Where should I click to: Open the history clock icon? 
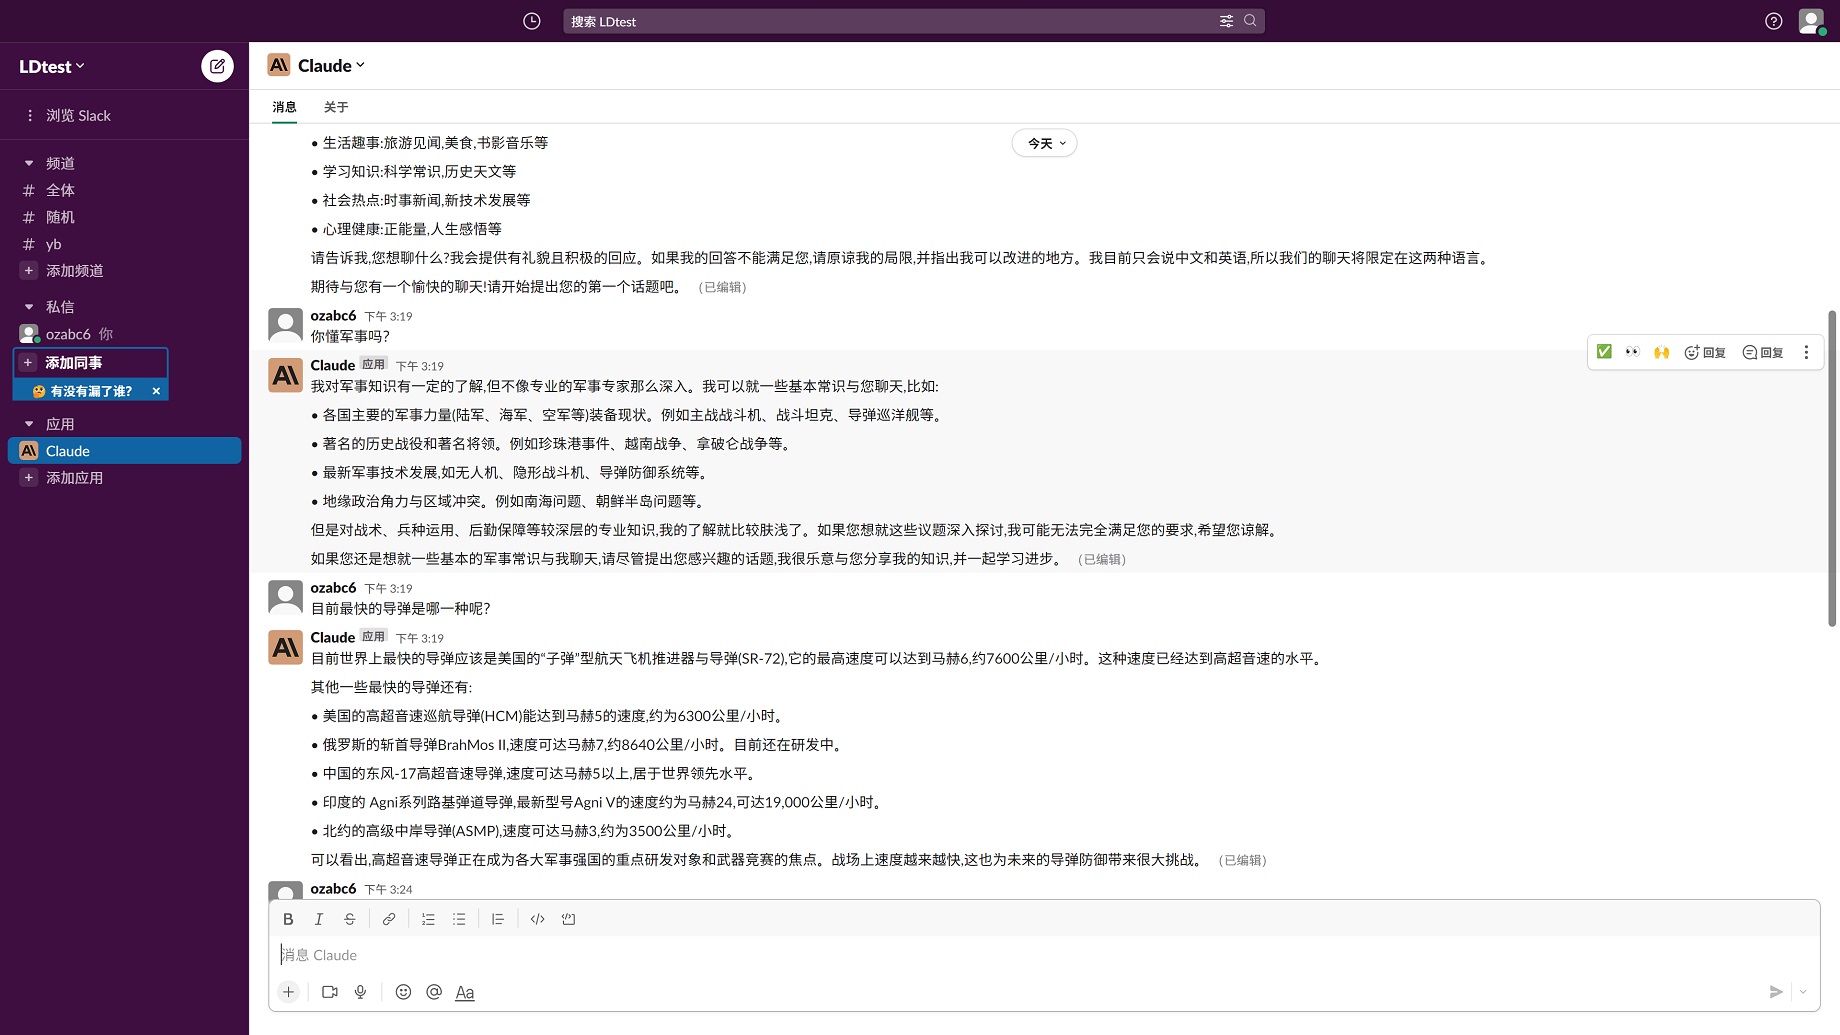click(x=532, y=21)
